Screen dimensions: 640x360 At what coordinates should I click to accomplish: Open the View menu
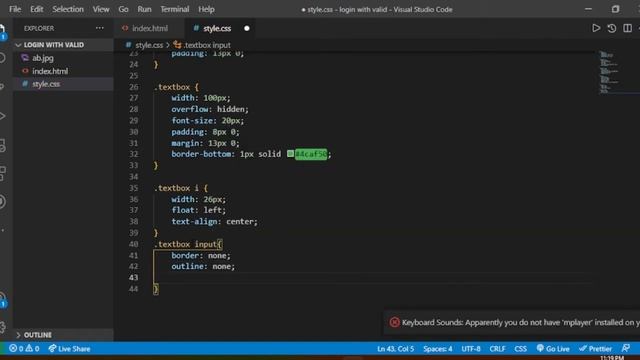pyautogui.click(x=100, y=9)
